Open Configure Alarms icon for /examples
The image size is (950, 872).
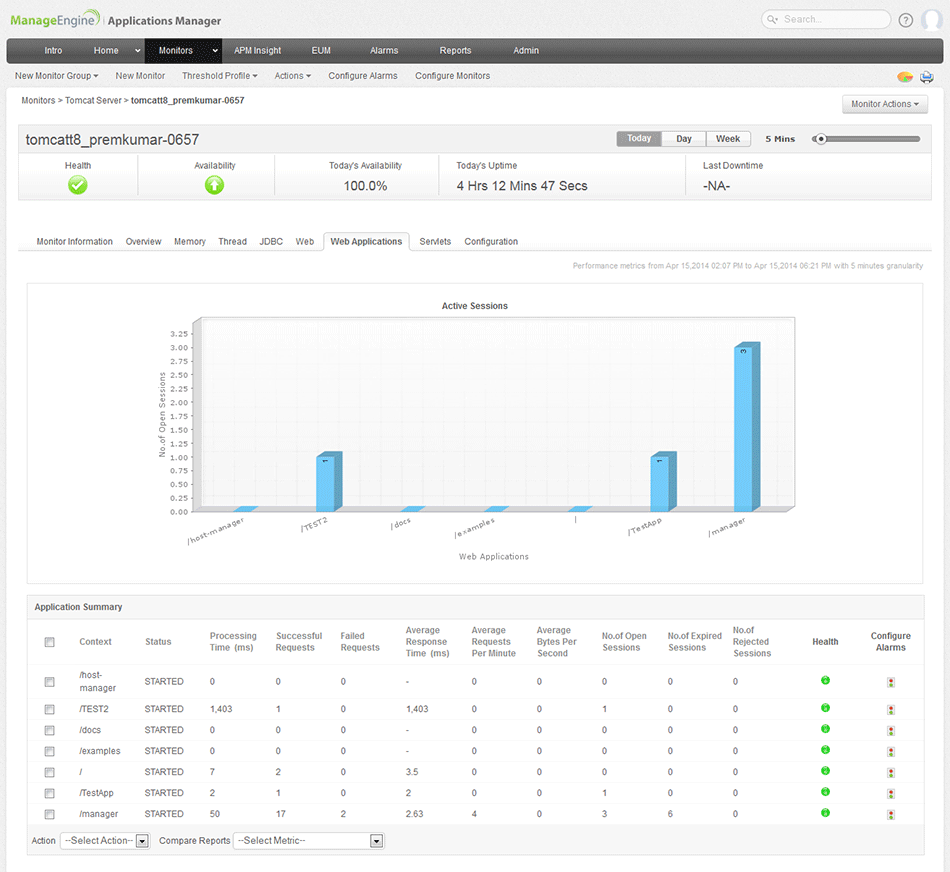[x=891, y=751]
